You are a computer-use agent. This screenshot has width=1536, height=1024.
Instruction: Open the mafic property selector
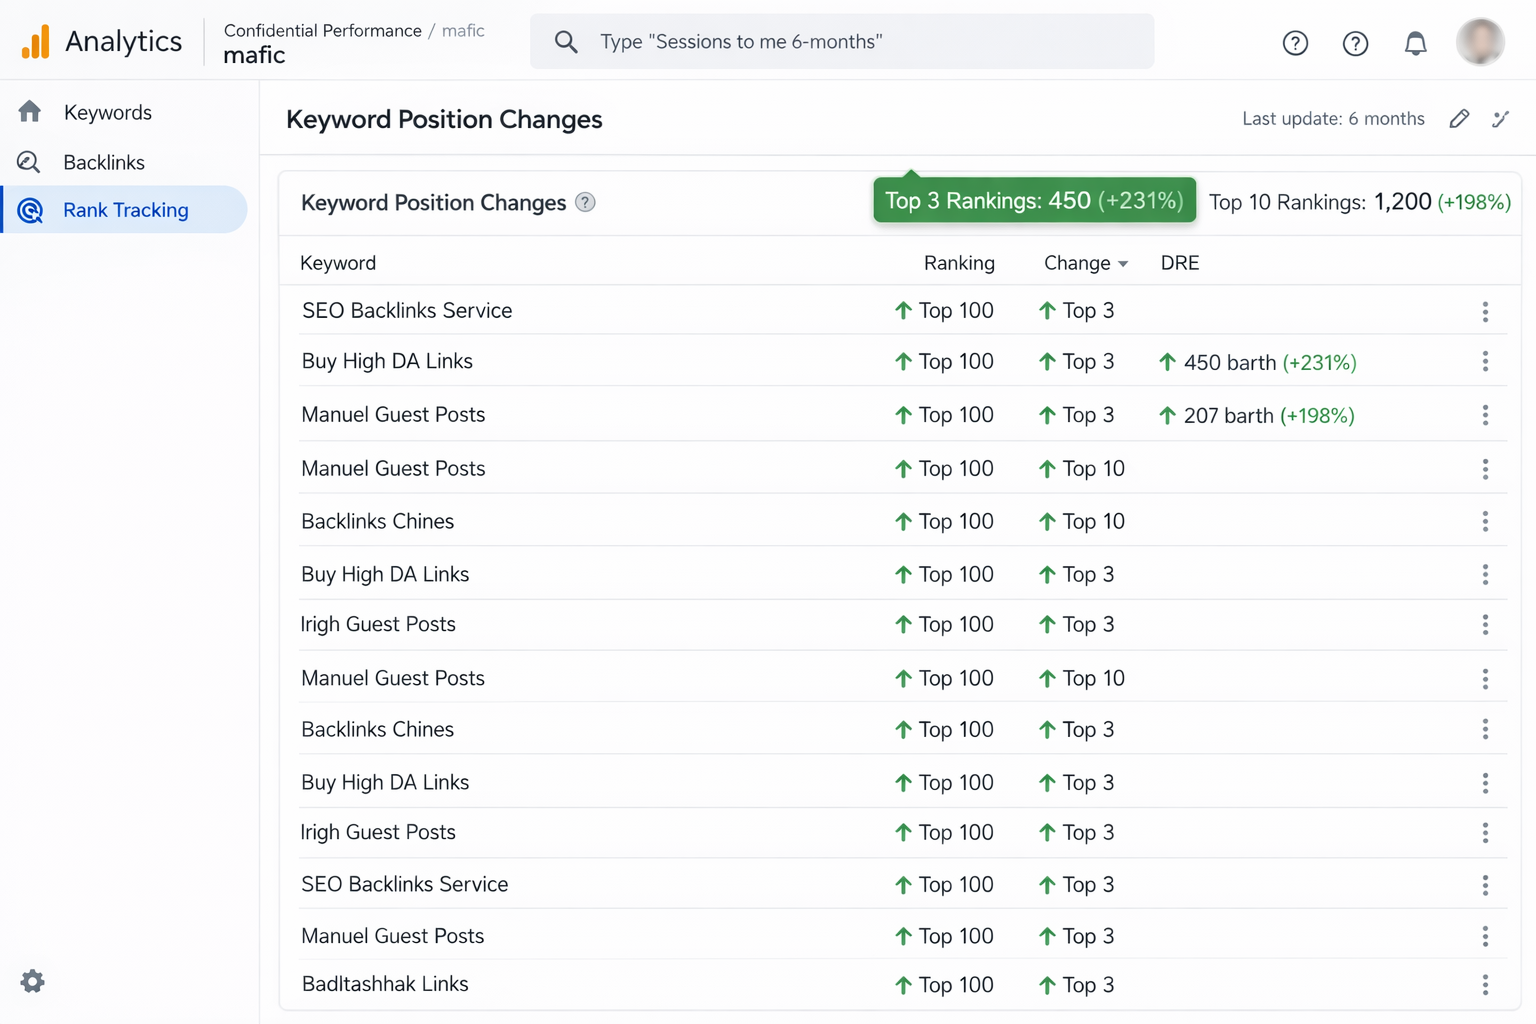click(x=254, y=56)
